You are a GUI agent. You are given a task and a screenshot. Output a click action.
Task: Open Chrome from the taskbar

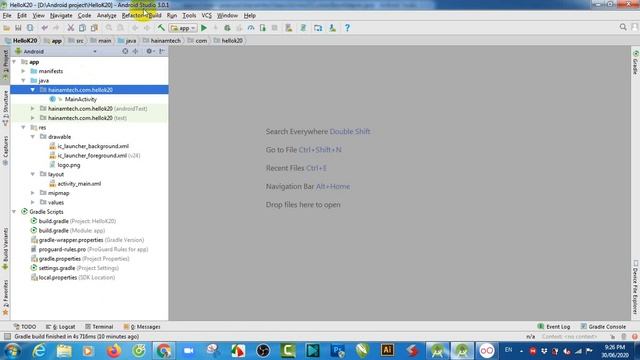(164, 351)
